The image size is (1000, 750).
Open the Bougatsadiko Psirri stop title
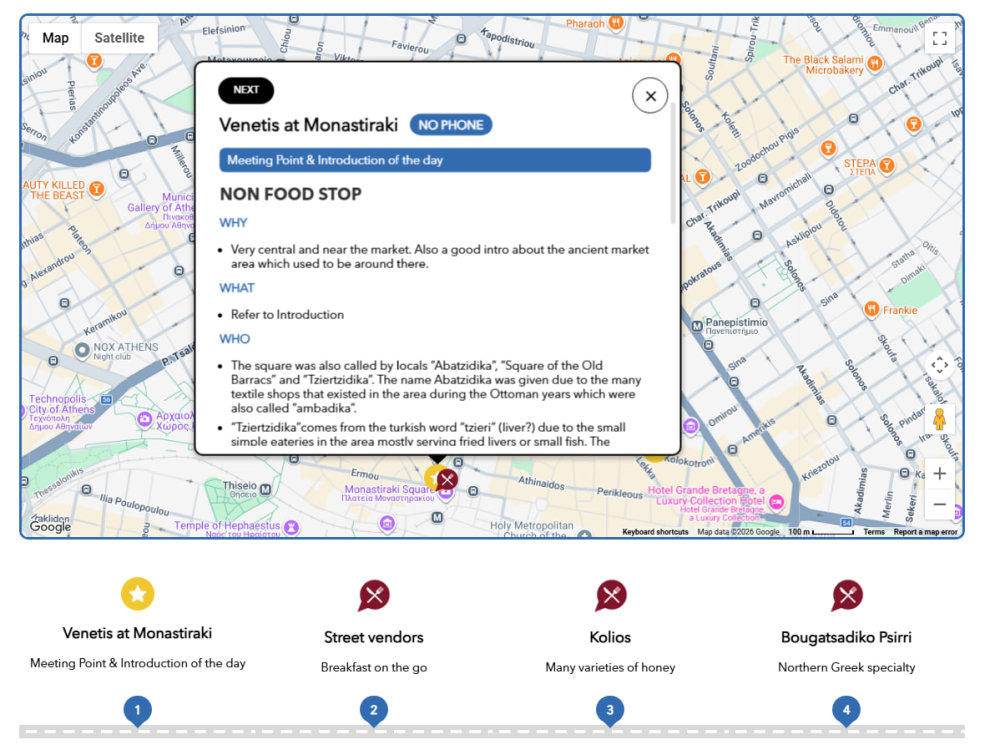[x=846, y=637]
